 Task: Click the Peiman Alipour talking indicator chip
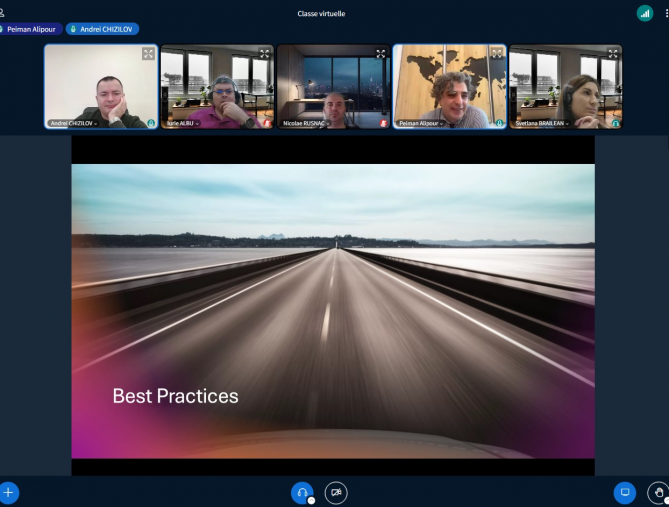pyautogui.click(x=30, y=29)
